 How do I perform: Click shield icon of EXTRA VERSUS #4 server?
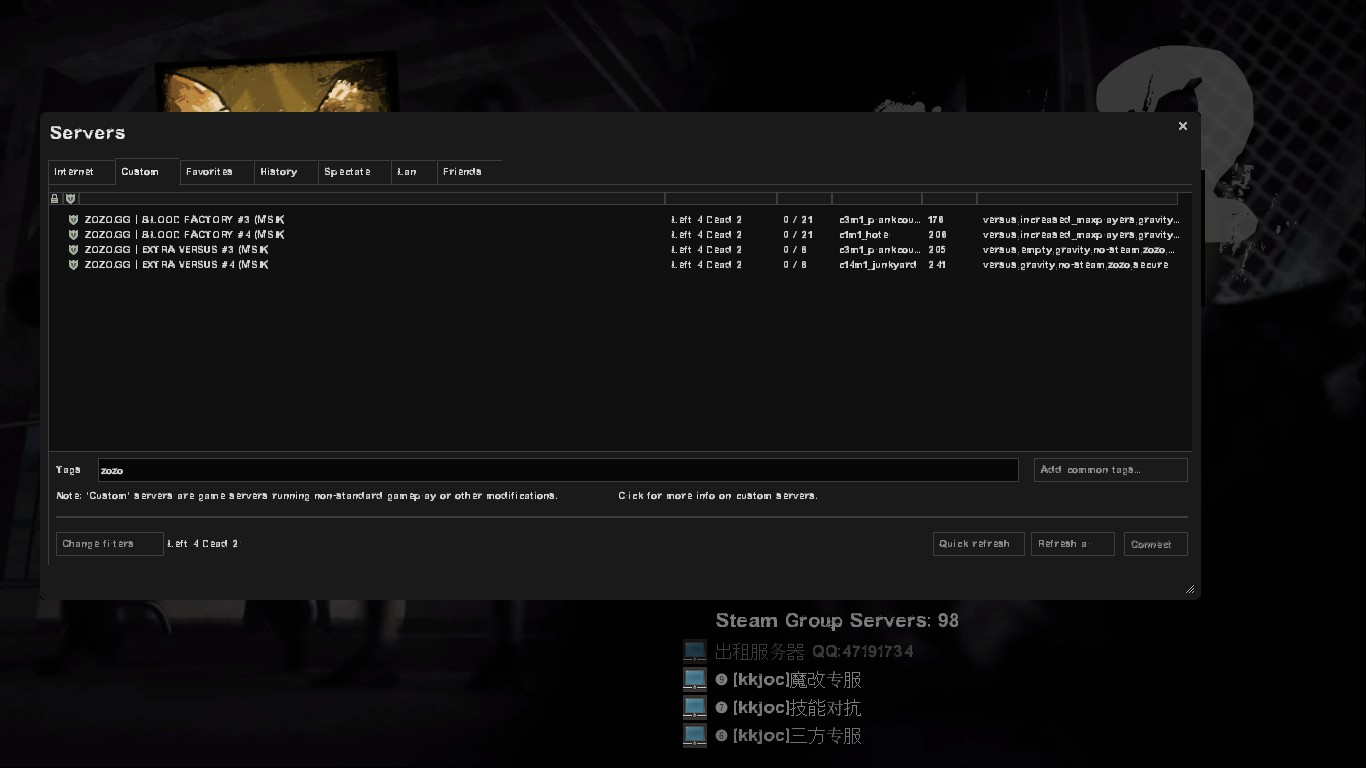coord(73,265)
